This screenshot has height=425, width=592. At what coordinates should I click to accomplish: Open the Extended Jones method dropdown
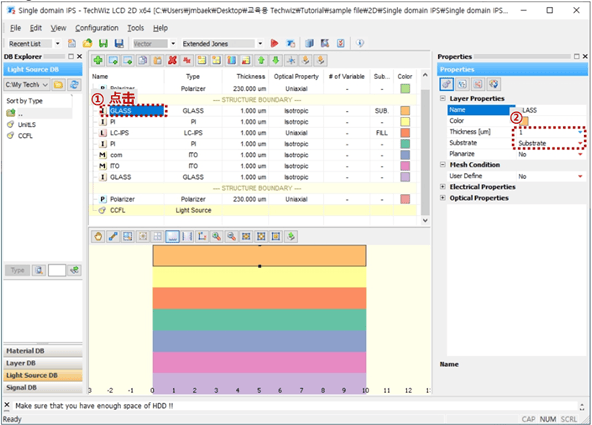tap(260, 44)
